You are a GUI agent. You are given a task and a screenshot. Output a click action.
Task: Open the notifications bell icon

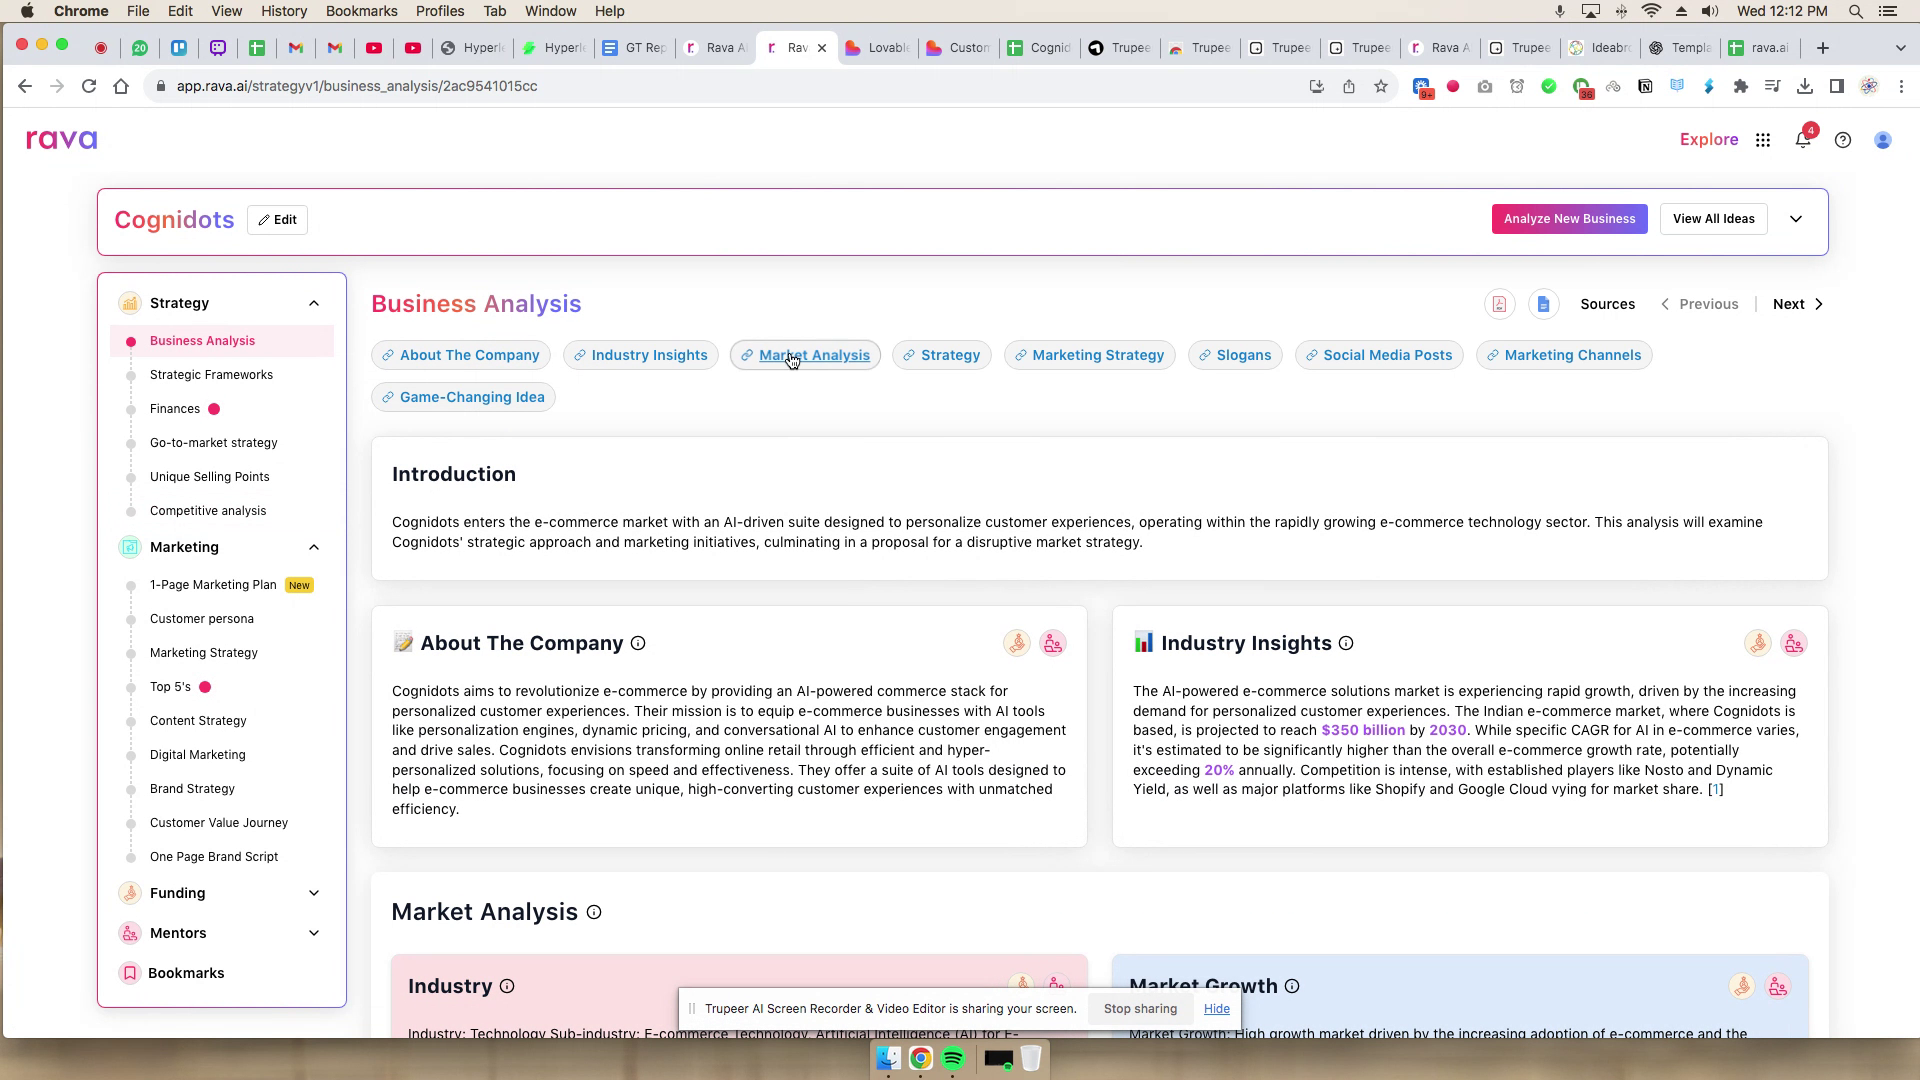coord(1804,140)
